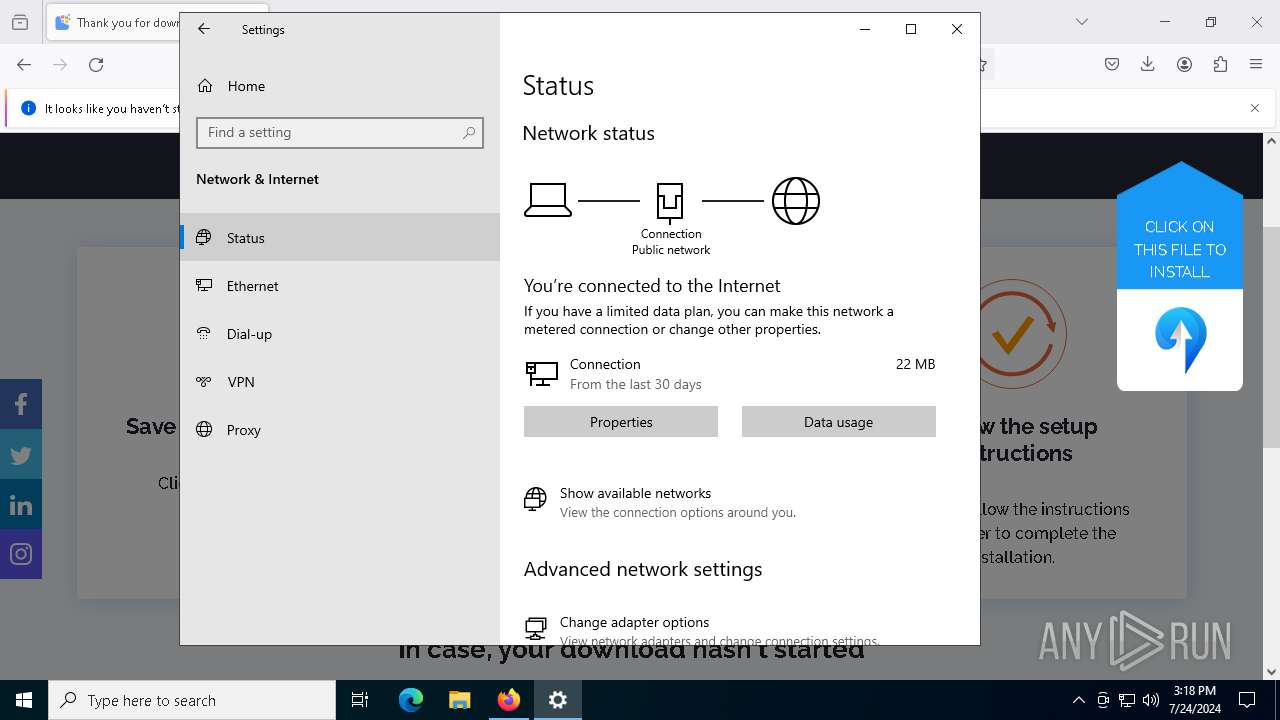Select Status in Network & Internet sidebar

340,238
